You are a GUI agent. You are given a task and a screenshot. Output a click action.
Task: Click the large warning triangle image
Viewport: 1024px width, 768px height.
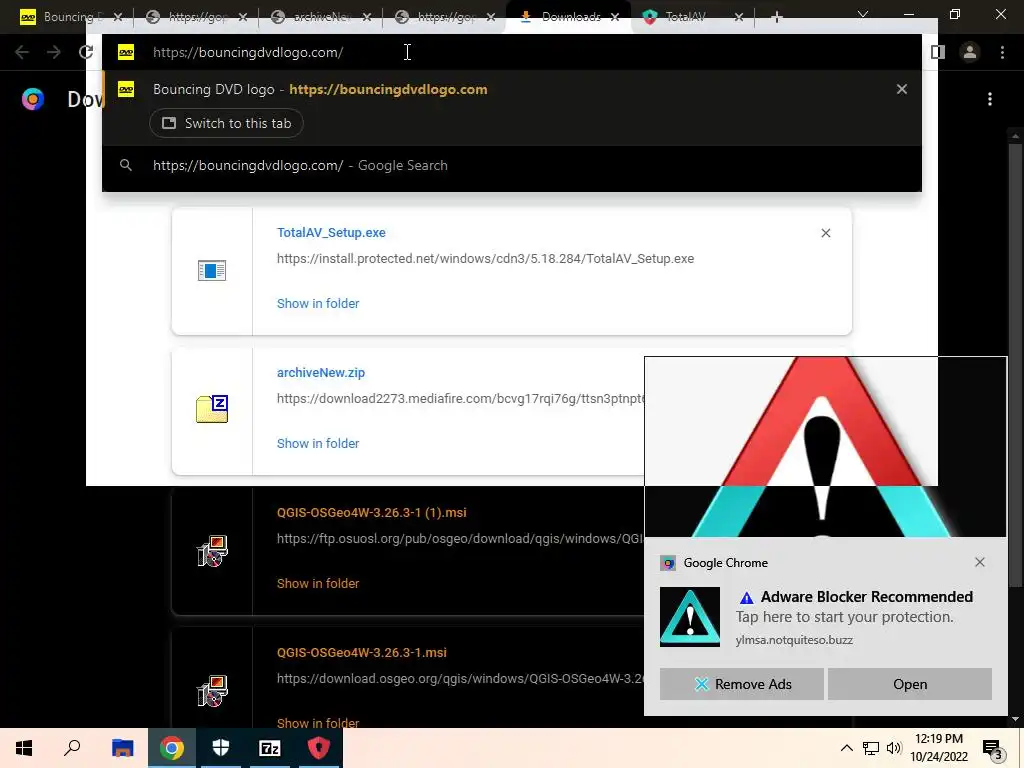click(x=825, y=447)
